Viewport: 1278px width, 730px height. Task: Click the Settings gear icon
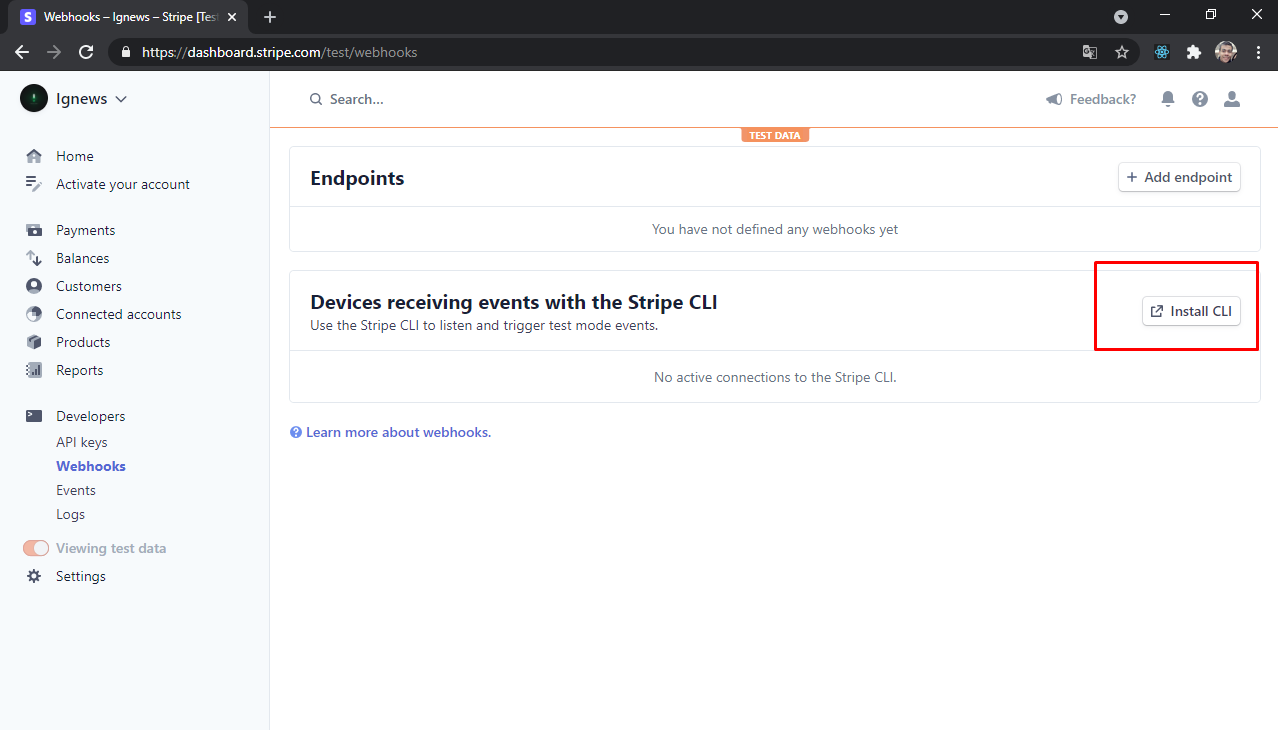click(34, 576)
